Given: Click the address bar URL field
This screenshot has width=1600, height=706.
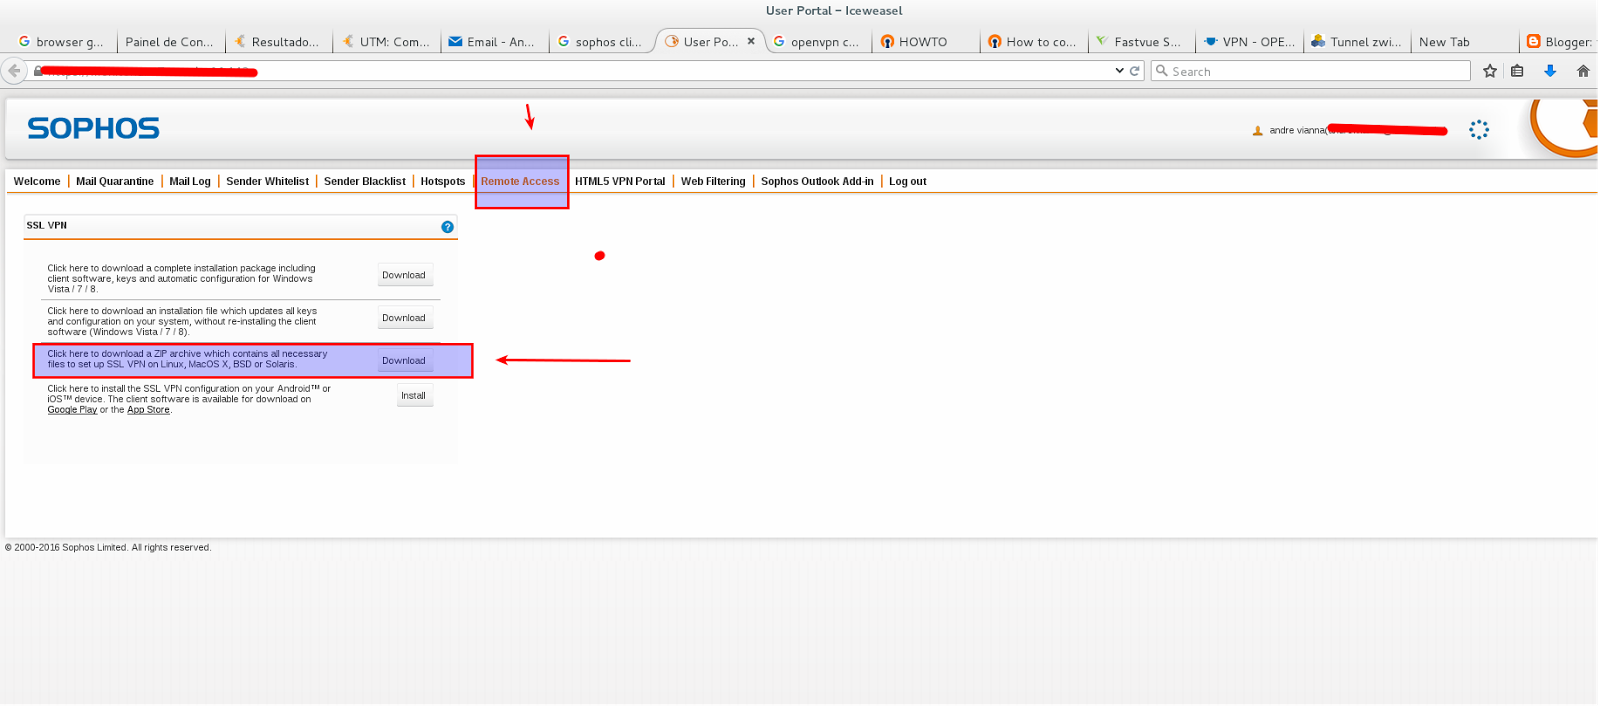Looking at the screenshot, I should click(580, 71).
